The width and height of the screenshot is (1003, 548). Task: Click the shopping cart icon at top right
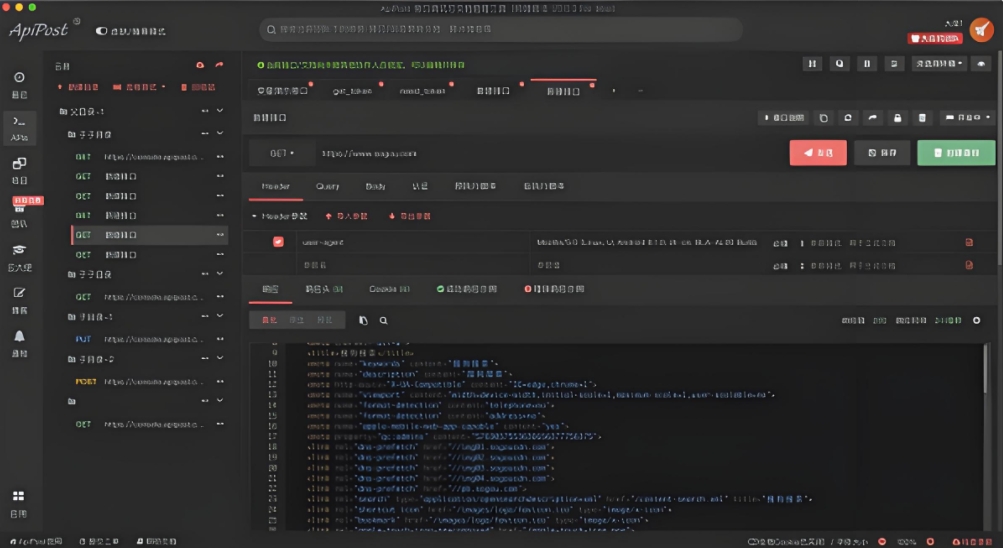981,30
